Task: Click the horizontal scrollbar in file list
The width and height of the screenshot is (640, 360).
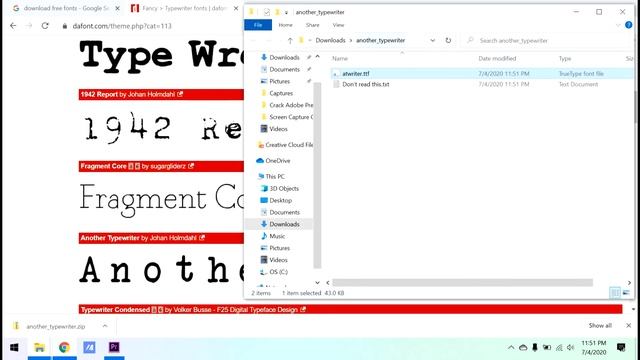Action: pyautogui.click(x=462, y=282)
